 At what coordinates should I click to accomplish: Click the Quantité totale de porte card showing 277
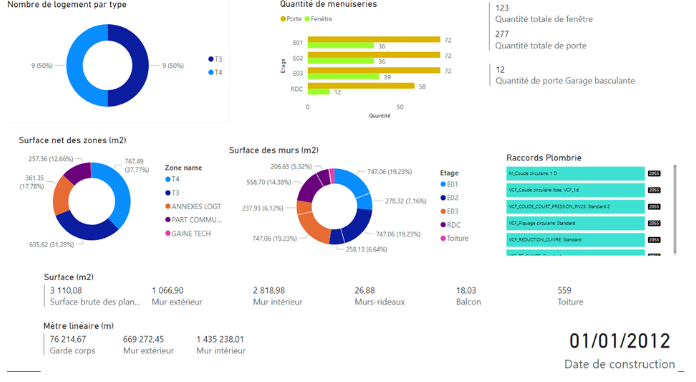(541, 40)
